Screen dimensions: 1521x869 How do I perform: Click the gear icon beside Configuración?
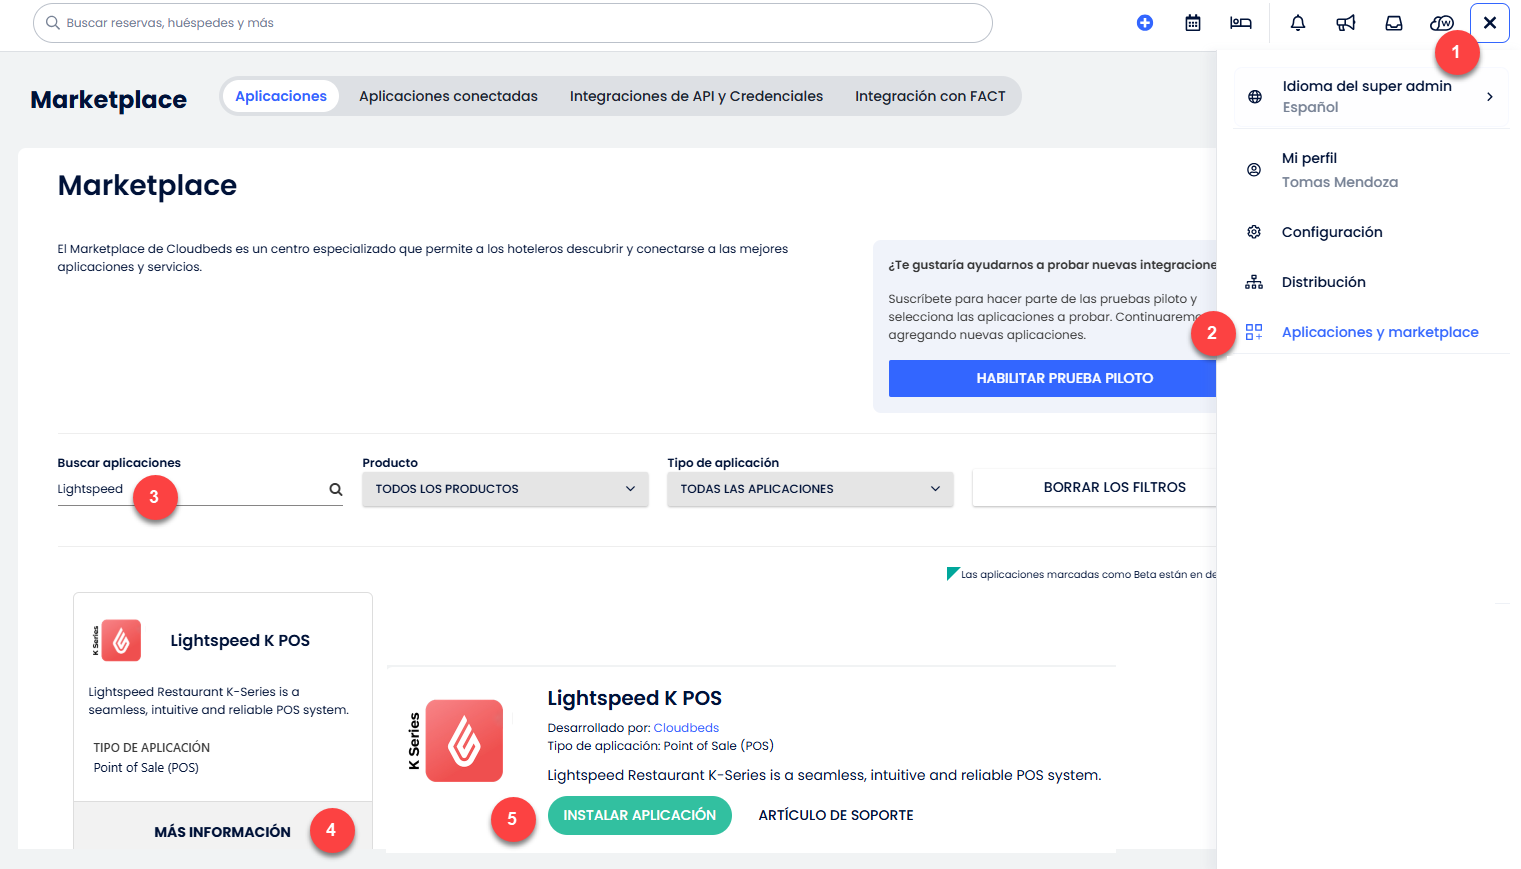point(1254,232)
